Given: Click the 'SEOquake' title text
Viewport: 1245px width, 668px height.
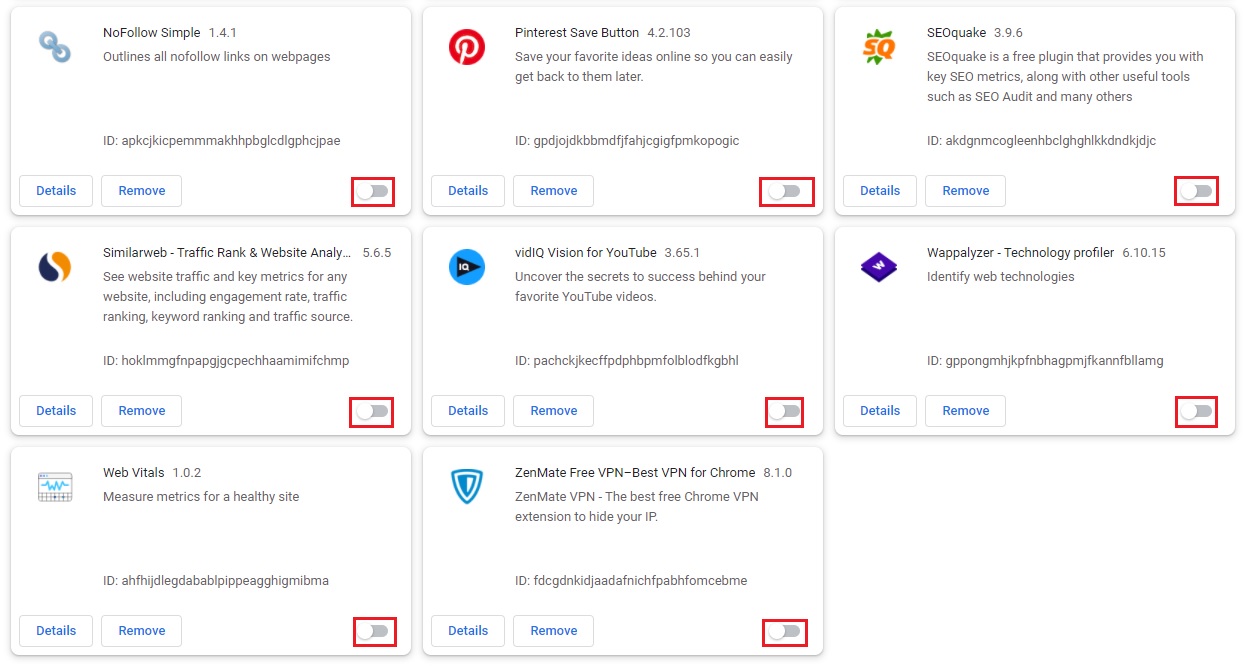Looking at the screenshot, I should click(x=956, y=33).
